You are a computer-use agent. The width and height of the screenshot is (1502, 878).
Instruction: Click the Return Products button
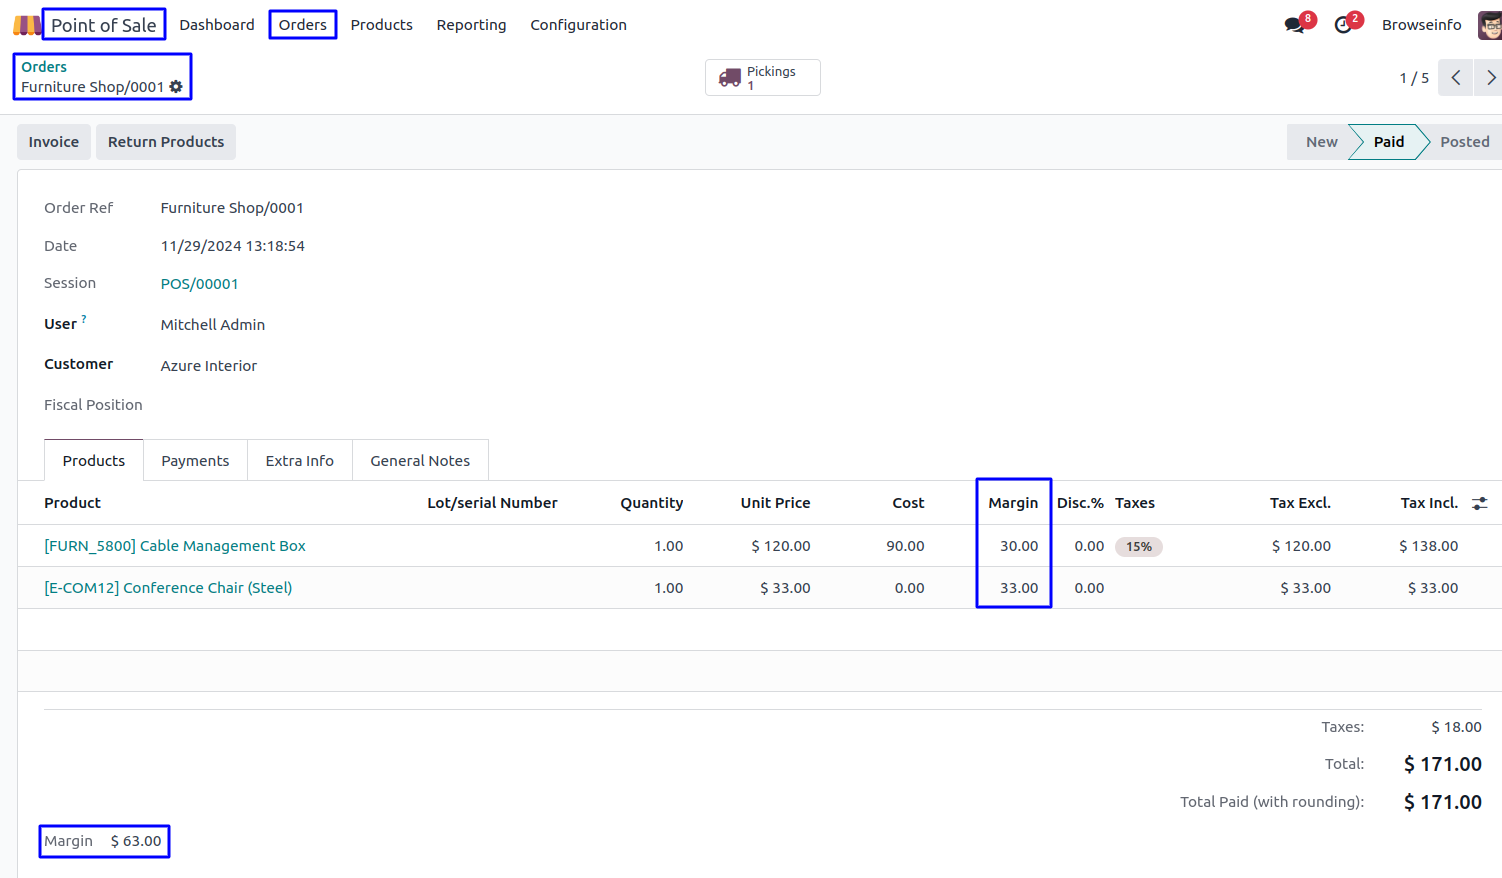click(166, 142)
